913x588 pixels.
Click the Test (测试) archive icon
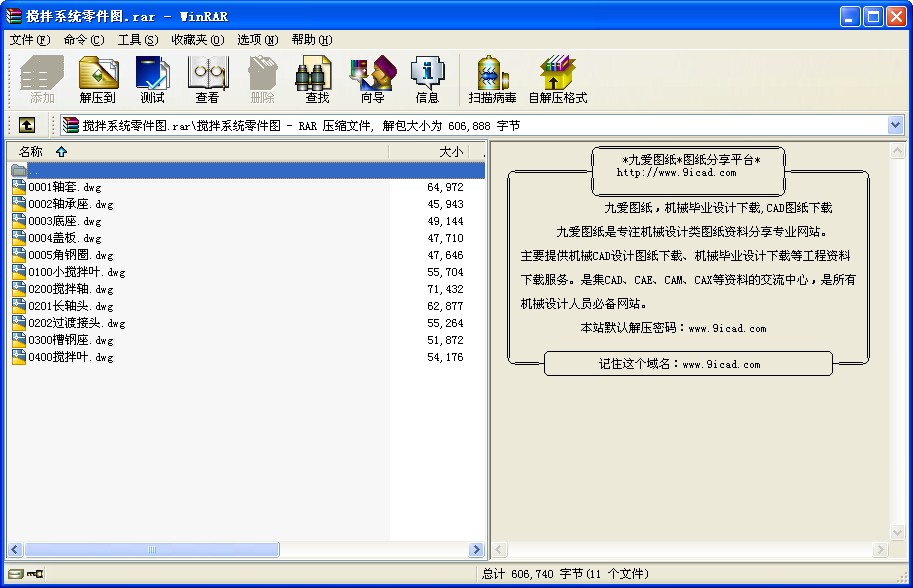[x=152, y=80]
